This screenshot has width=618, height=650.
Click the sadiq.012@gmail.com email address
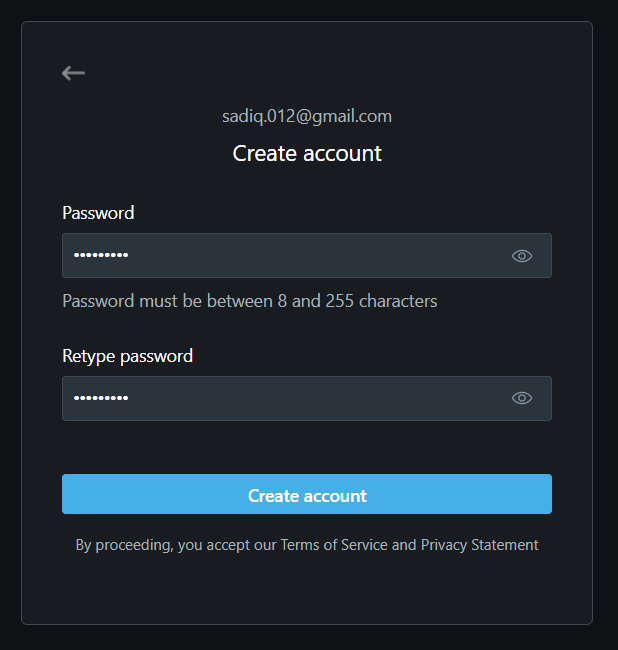307,116
